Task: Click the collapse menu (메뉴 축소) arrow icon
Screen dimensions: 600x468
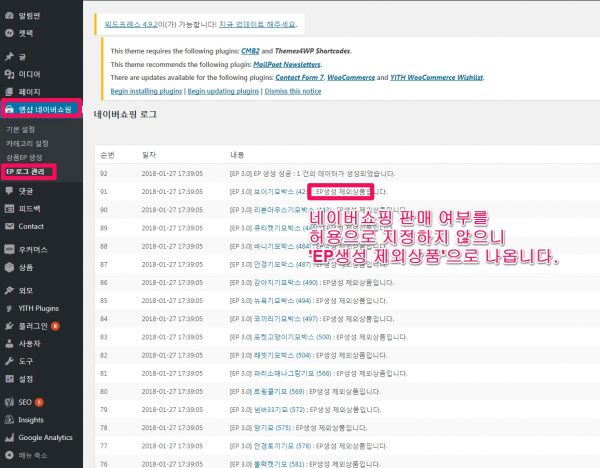Action: click(9, 455)
